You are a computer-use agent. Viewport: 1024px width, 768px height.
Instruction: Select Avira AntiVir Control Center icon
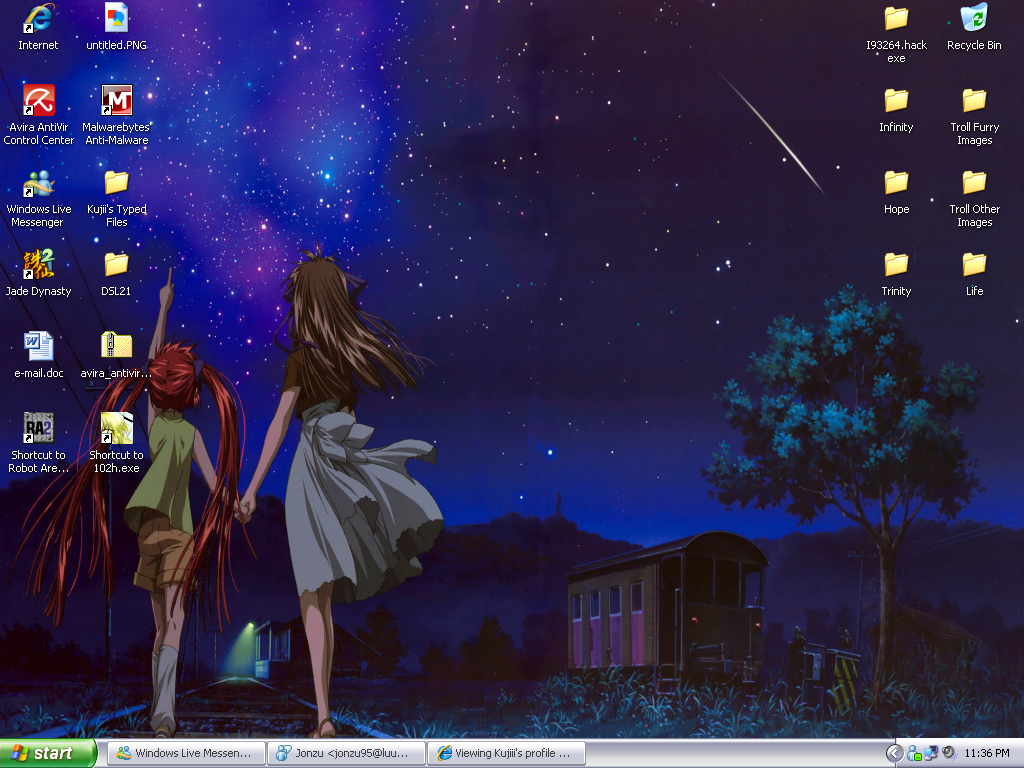(x=39, y=100)
